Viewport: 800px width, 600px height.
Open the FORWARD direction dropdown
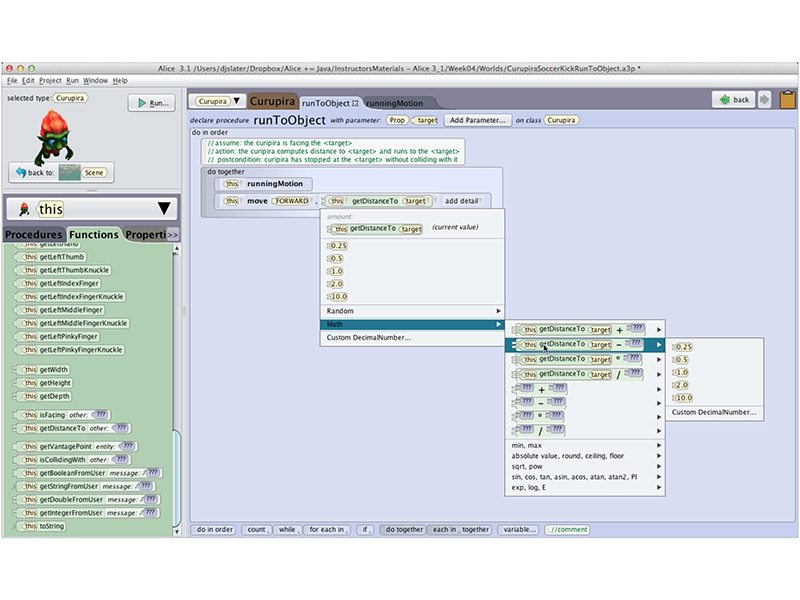[291, 201]
